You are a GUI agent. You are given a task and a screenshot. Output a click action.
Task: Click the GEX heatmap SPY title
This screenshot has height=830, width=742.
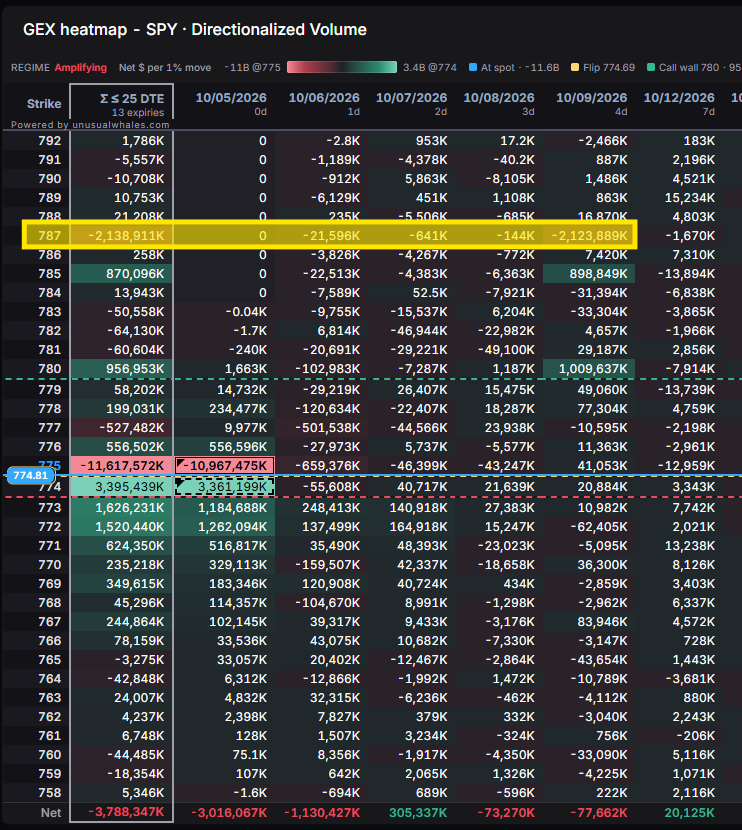pyautogui.click(x=195, y=30)
